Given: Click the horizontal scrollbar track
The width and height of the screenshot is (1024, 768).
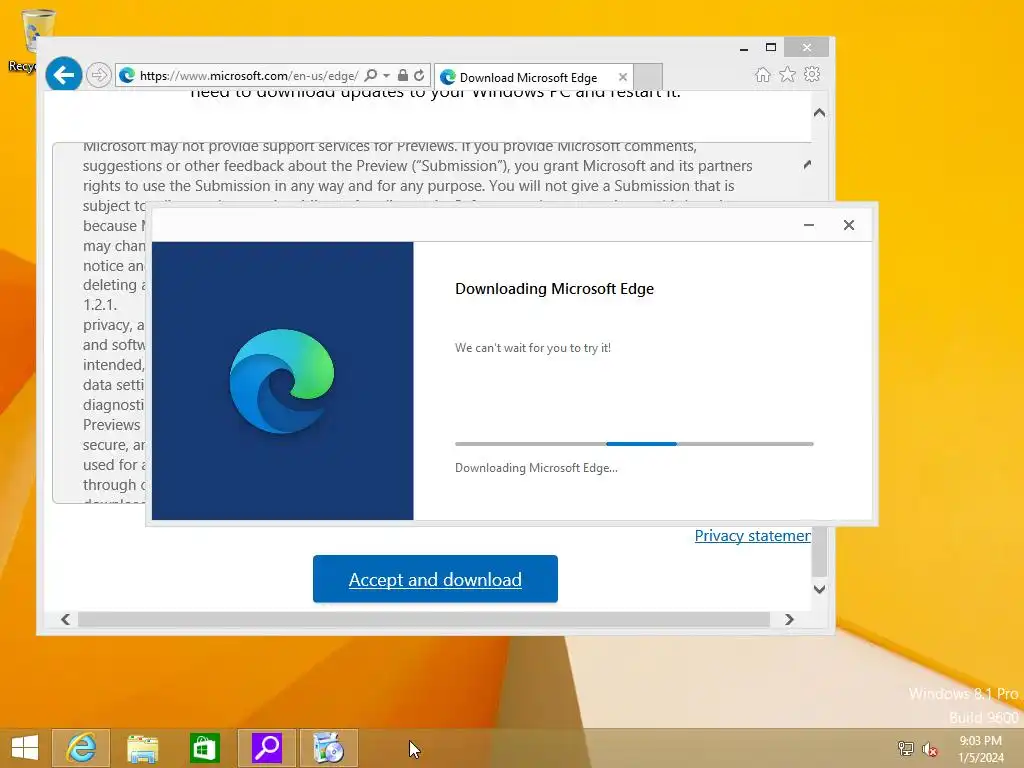Looking at the screenshot, I should [x=424, y=619].
